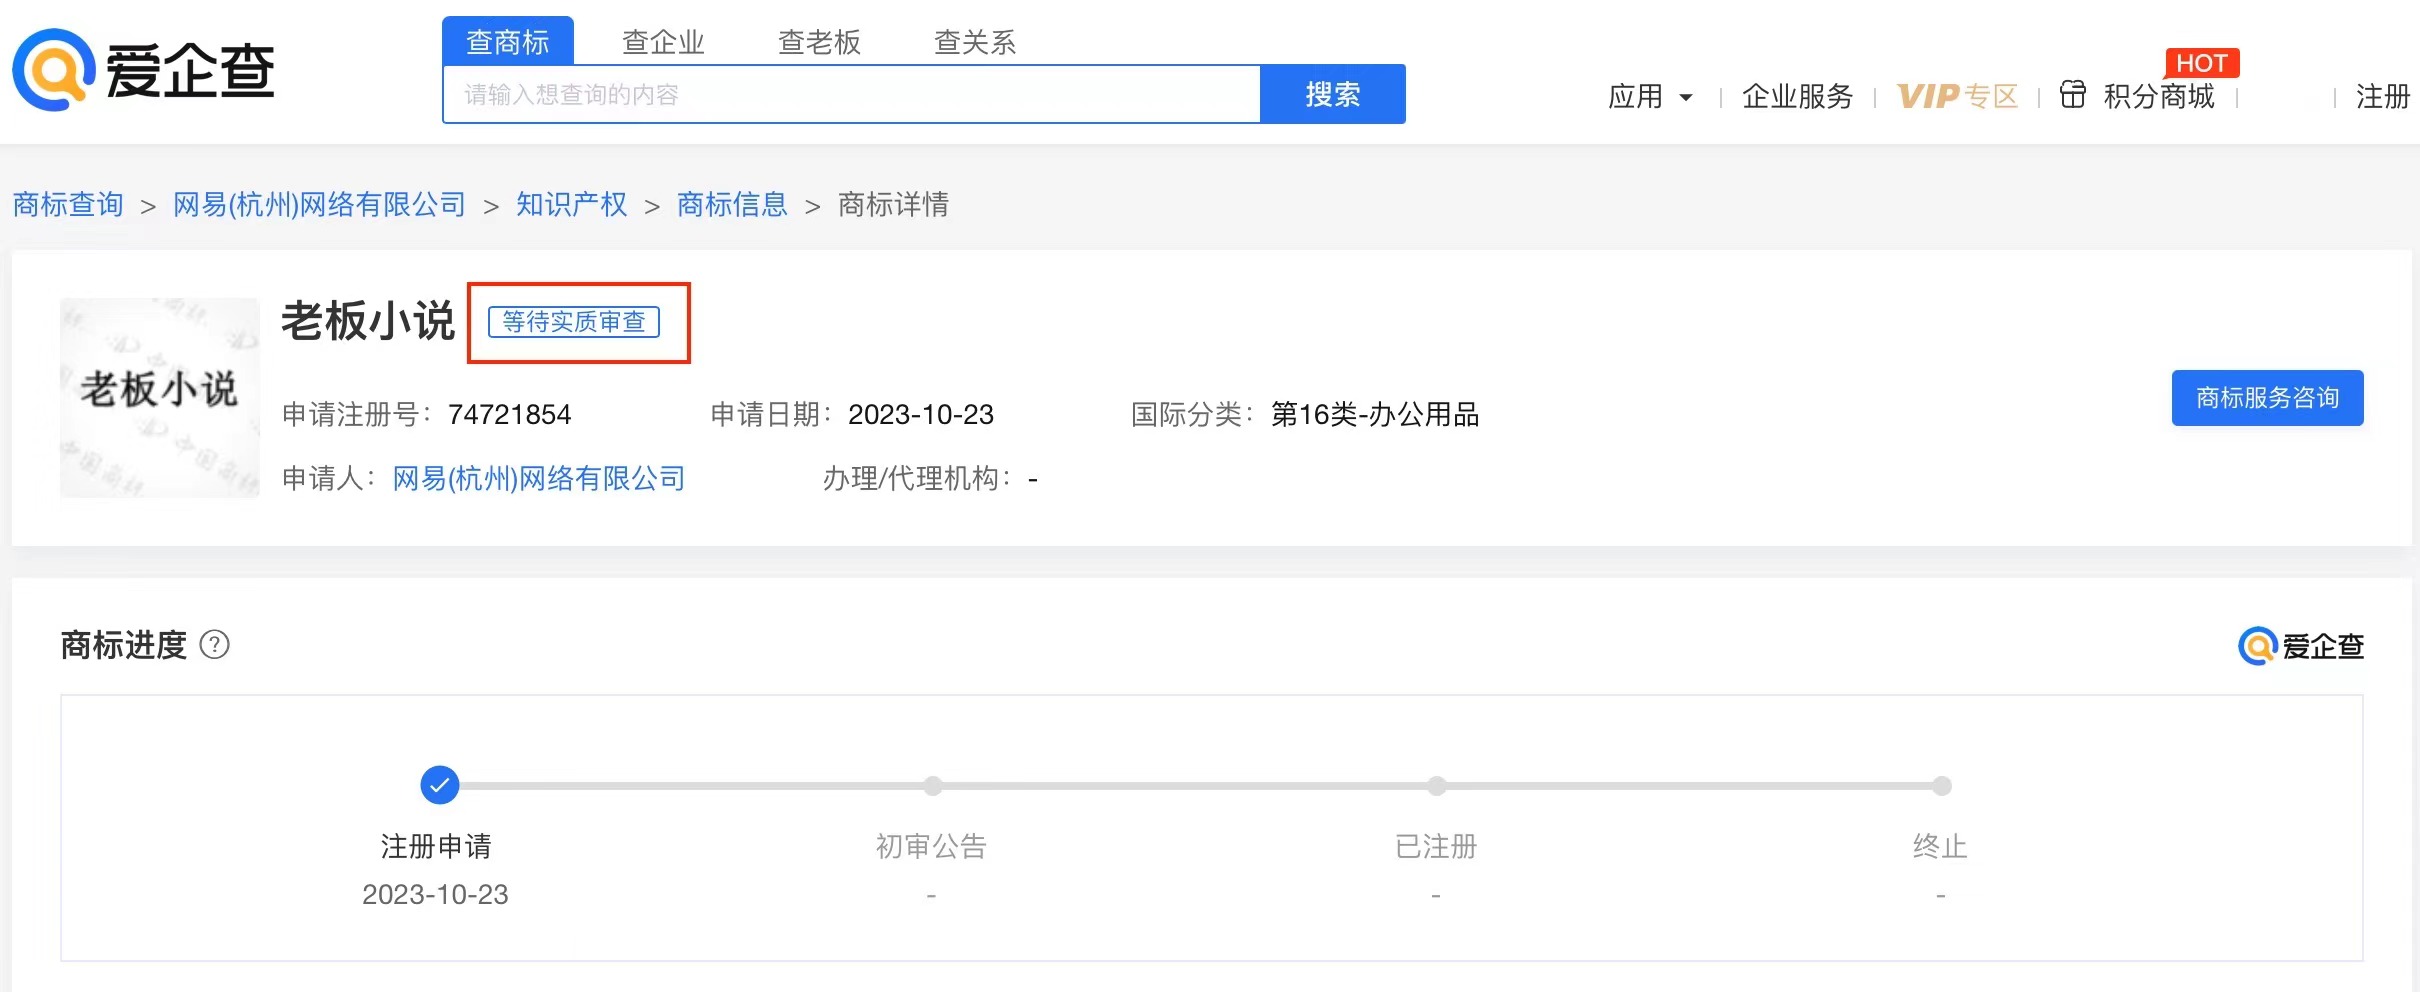The image size is (2420, 992).
Task: Click the 爱企查 logo at top left
Action: tap(143, 70)
